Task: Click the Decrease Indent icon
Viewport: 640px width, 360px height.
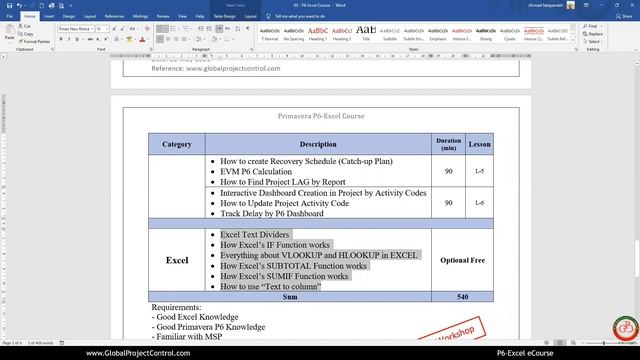Action: (x=200, y=29)
